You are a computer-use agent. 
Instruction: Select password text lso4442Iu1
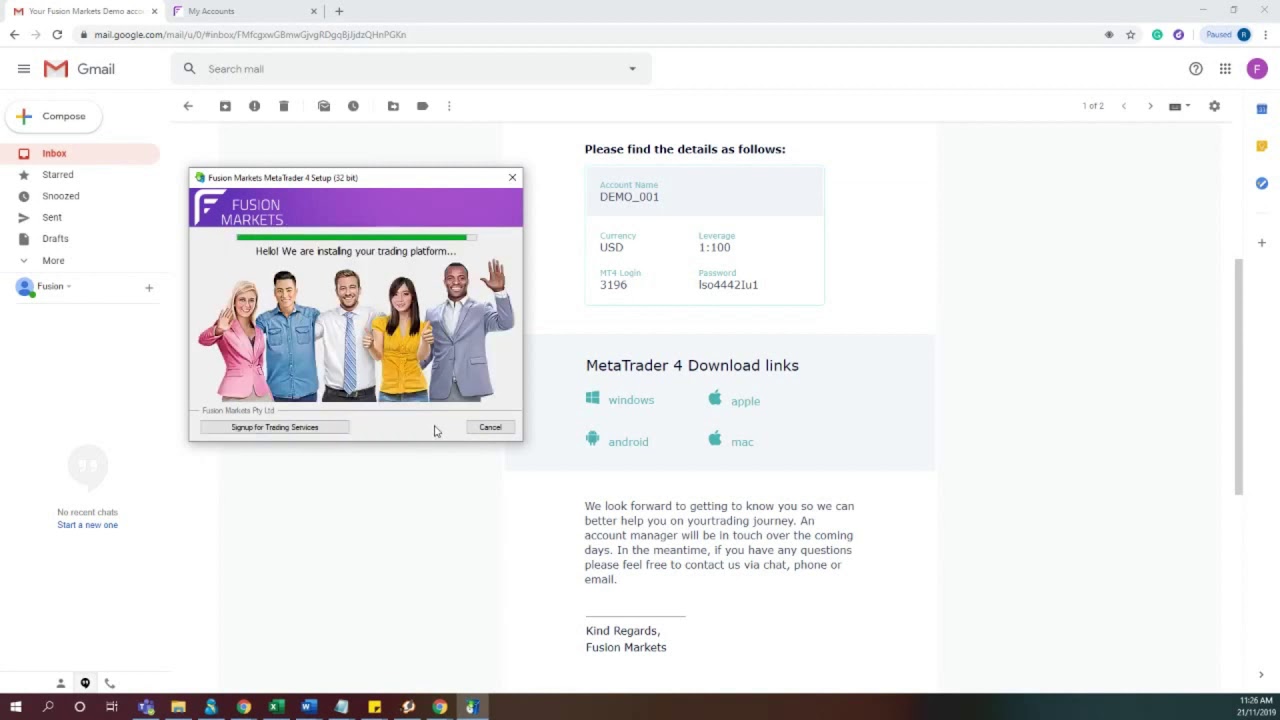(x=728, y=285)
